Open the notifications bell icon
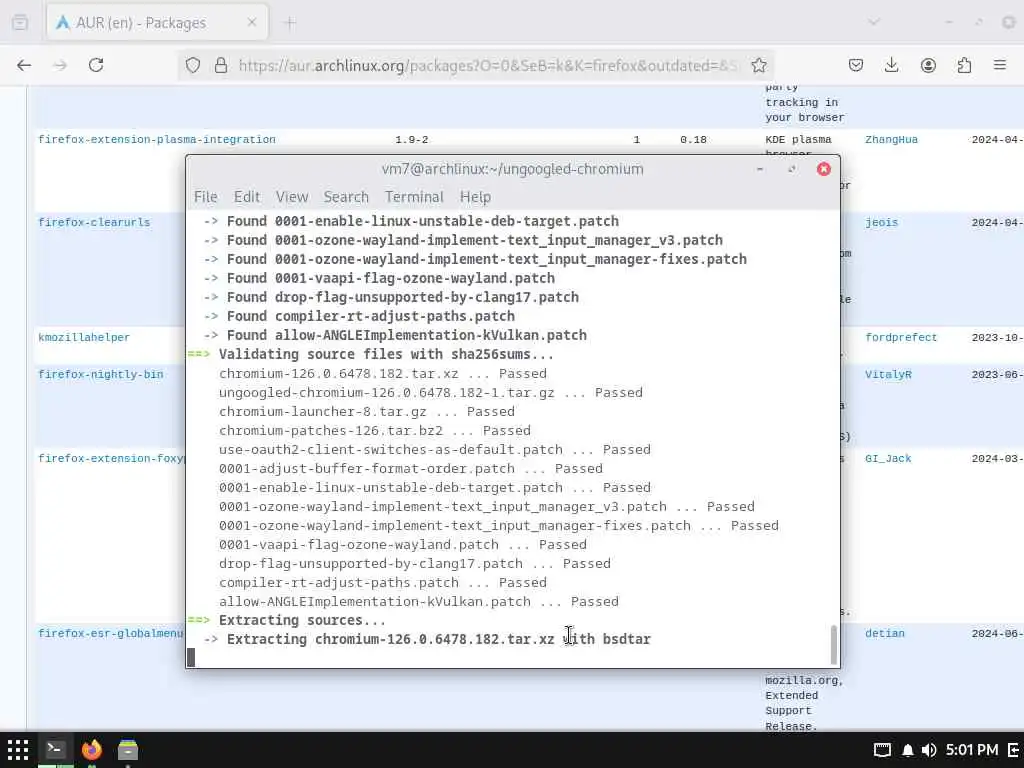1024x768 pixels. click(x=907, y=750)
